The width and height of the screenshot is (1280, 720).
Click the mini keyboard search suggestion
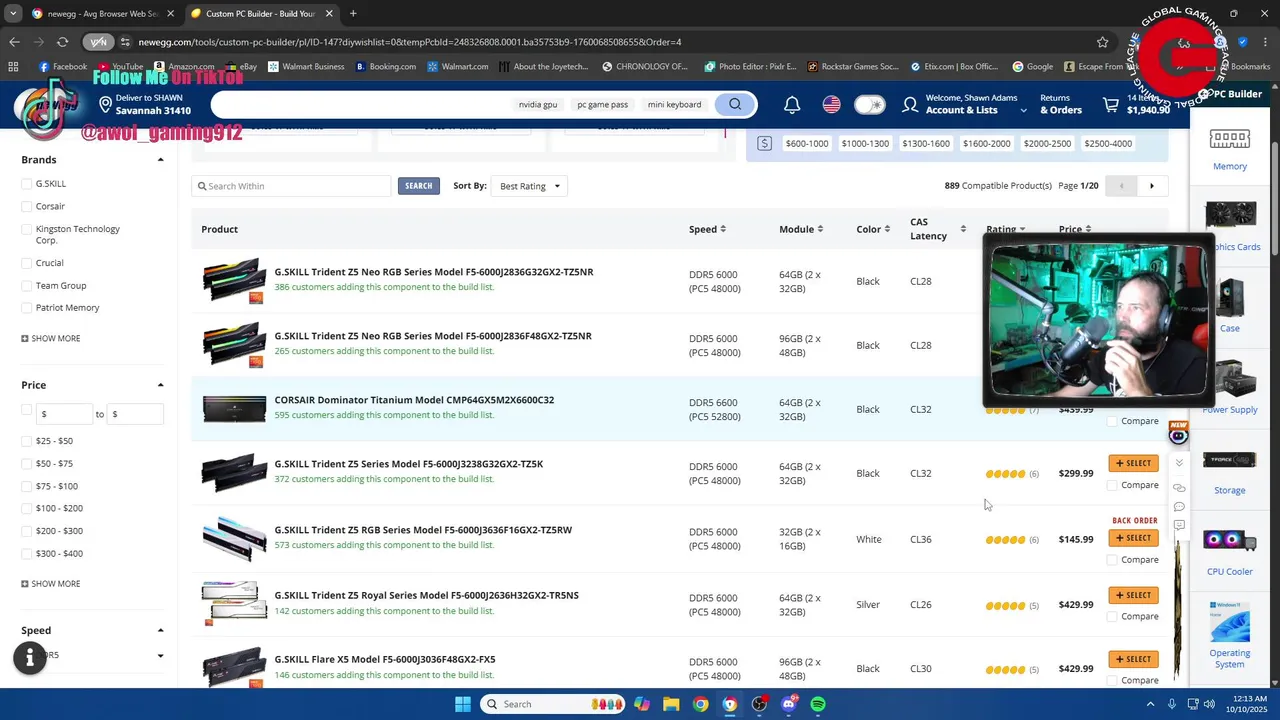674,104
